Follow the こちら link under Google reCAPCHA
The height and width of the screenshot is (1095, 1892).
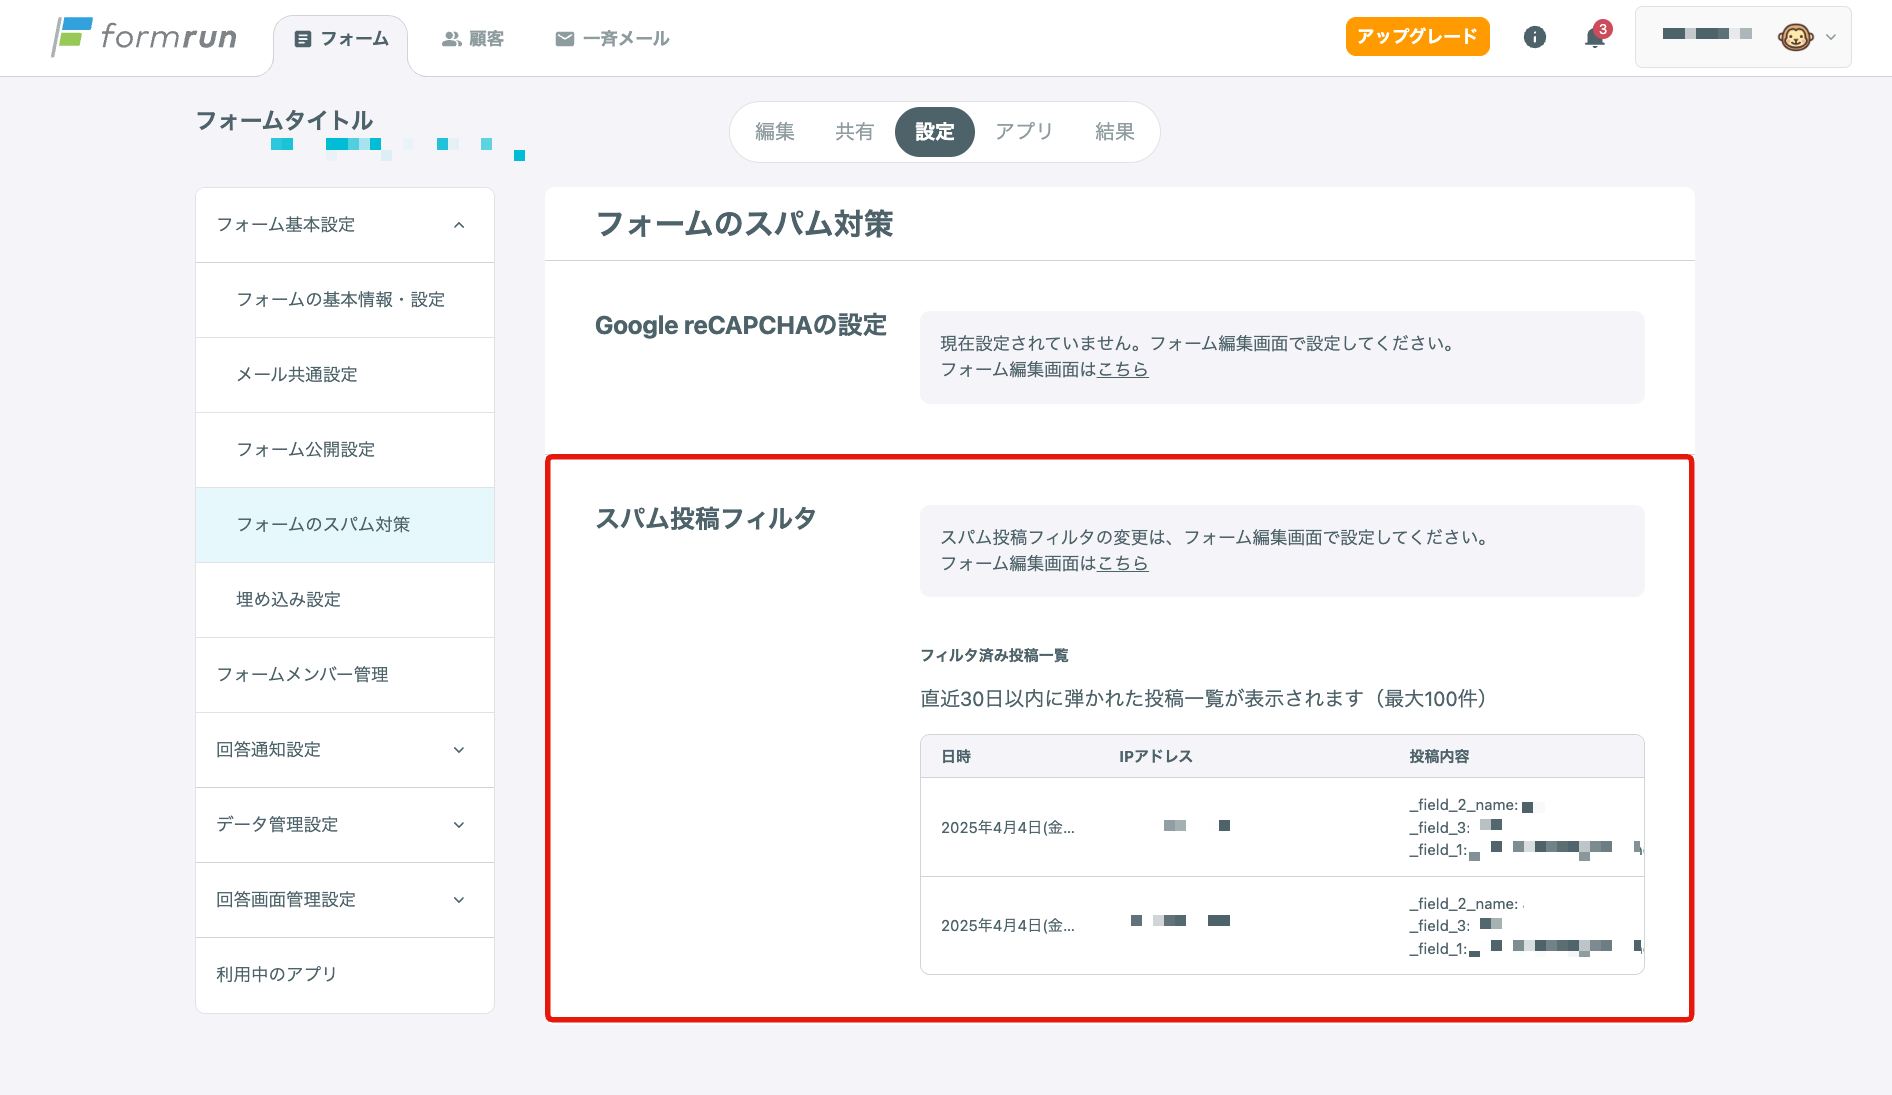click(1123, 370)
